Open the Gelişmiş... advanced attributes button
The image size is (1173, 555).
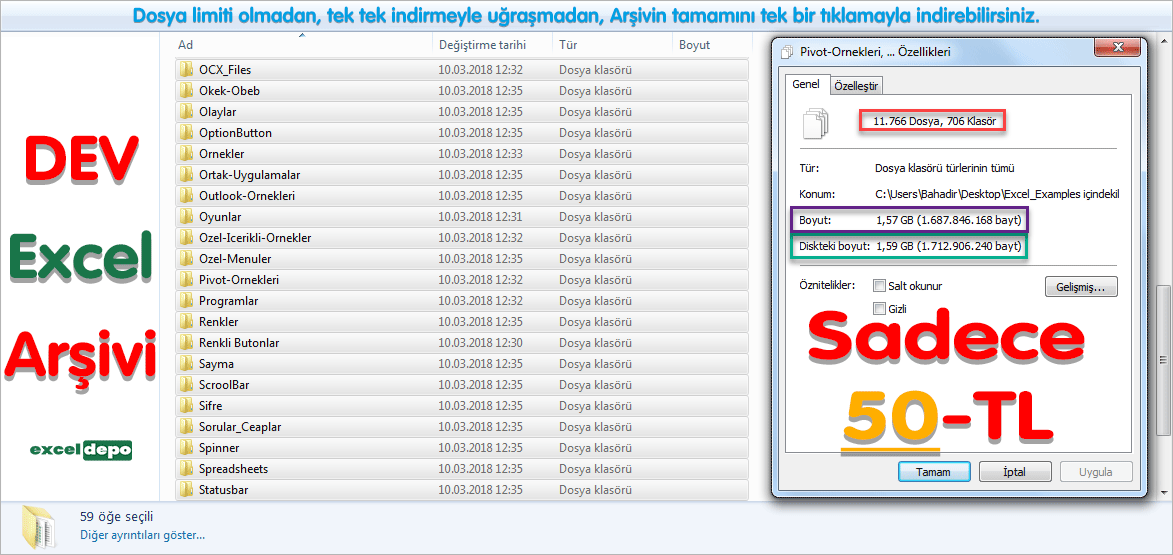1081,286
